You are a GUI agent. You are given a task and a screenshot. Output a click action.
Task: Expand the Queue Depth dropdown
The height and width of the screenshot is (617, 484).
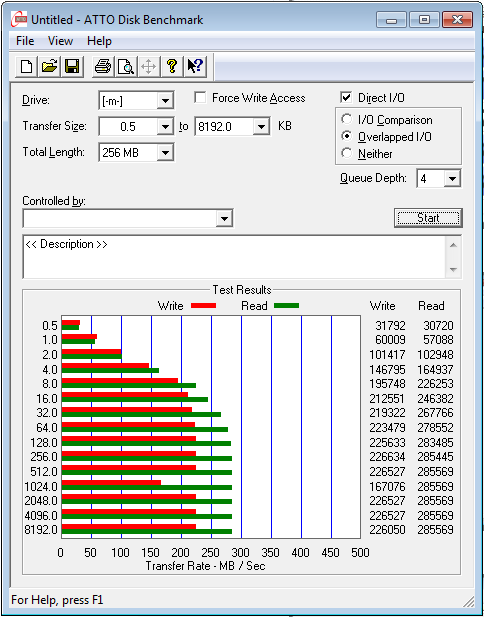click(452, 179)
